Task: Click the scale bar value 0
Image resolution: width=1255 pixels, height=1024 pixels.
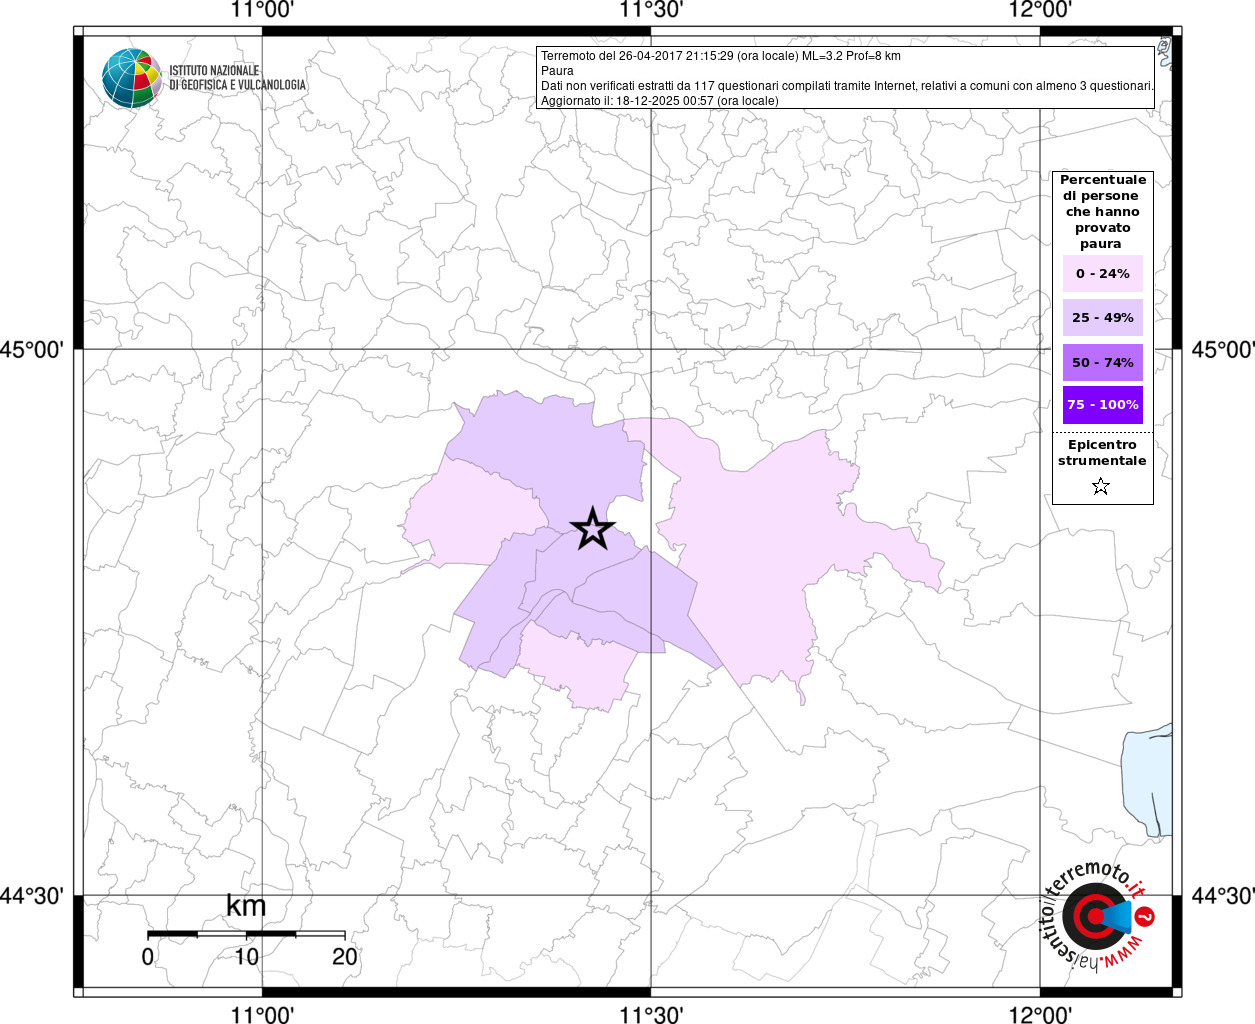Action: click(148, 957)
